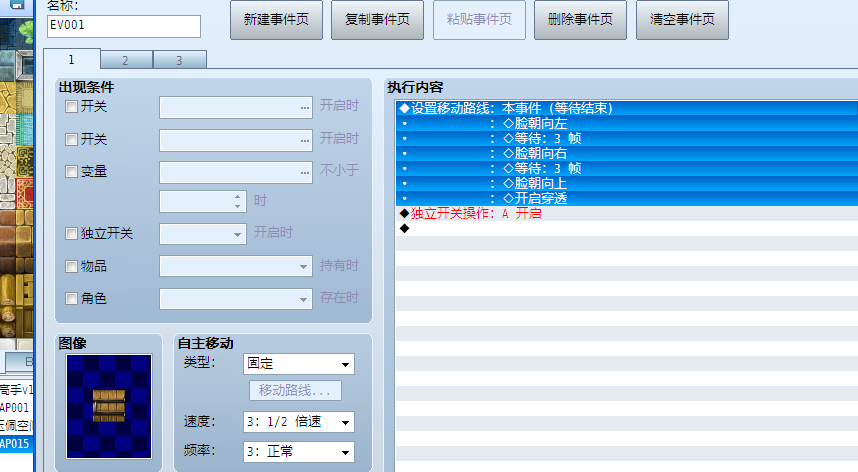Screen dimensions: 858x472
Task: Expand the 速度 speed dropdown
Action: 298,422
